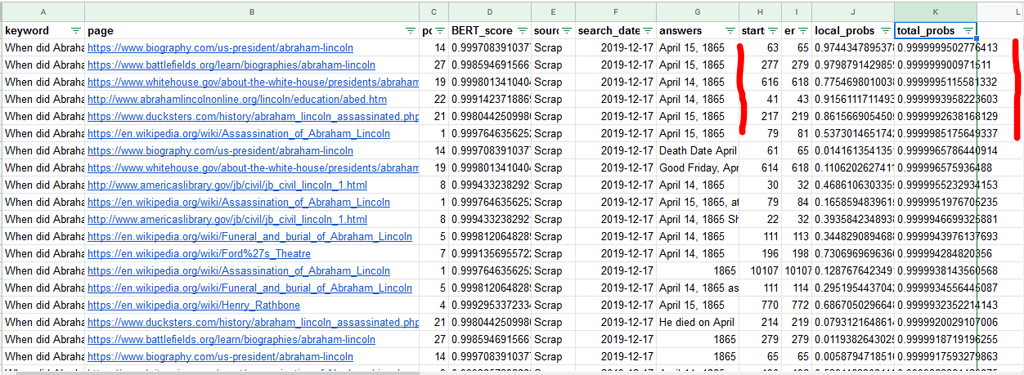Select start cell with value 277

tap(760, 65)
